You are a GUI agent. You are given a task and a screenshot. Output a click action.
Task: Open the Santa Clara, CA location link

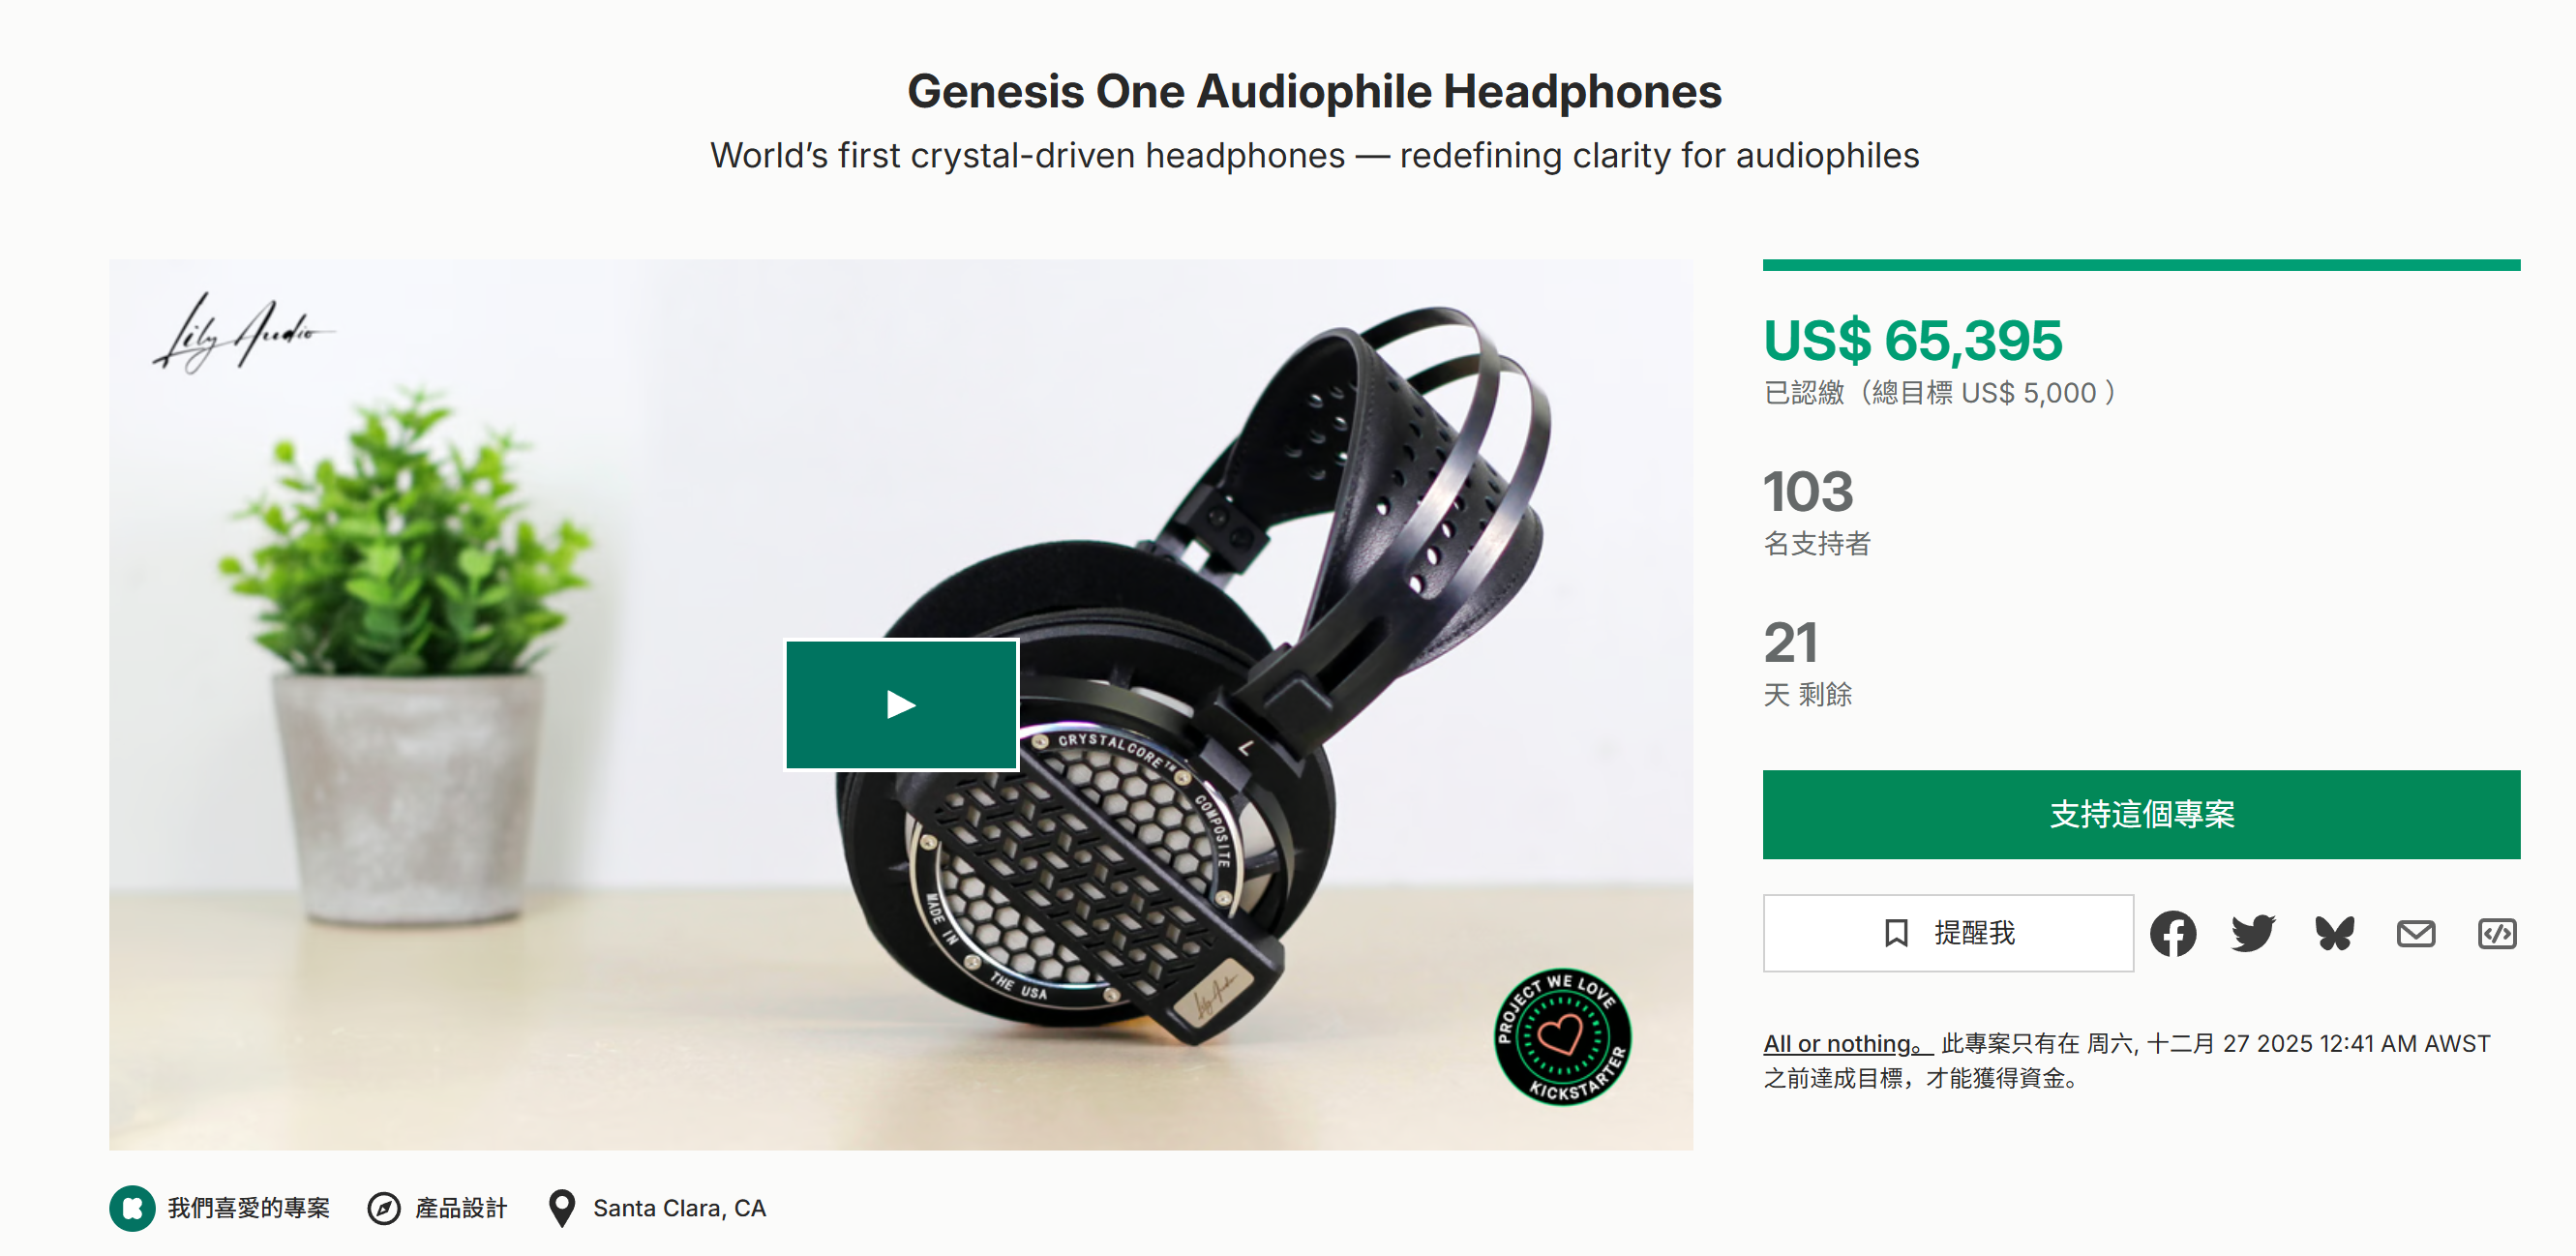tap(680, 1208)
